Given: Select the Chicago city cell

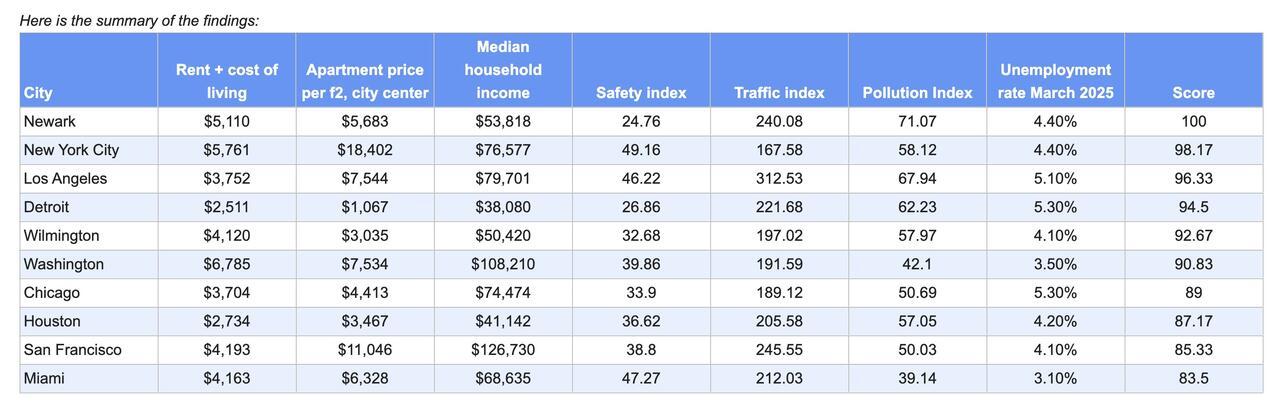Looking at the screenshot, I should pos(52,293).
